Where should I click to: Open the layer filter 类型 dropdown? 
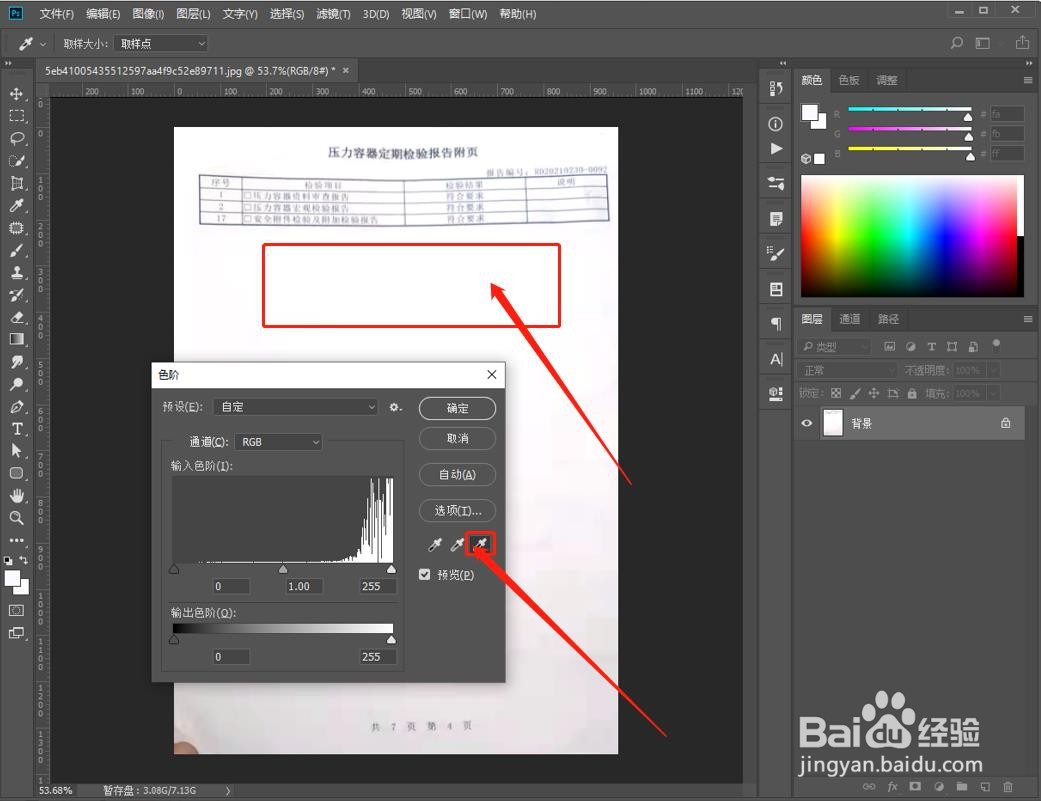pos(835,346)
